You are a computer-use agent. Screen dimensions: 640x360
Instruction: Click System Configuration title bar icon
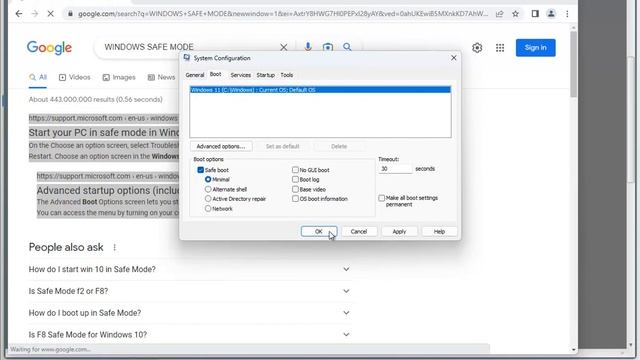coord(187,58)
